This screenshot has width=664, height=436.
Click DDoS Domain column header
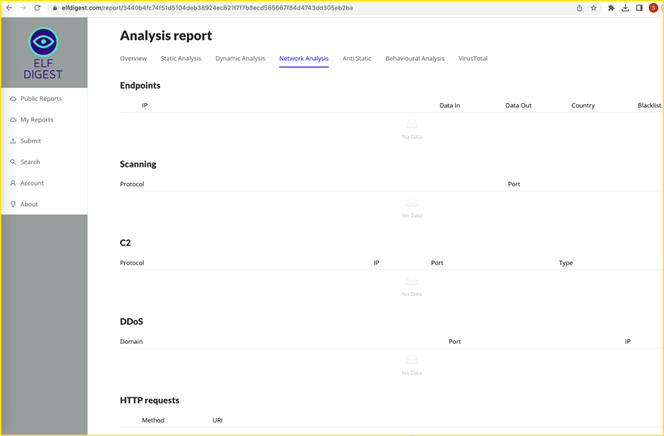[x=131, y=342]
